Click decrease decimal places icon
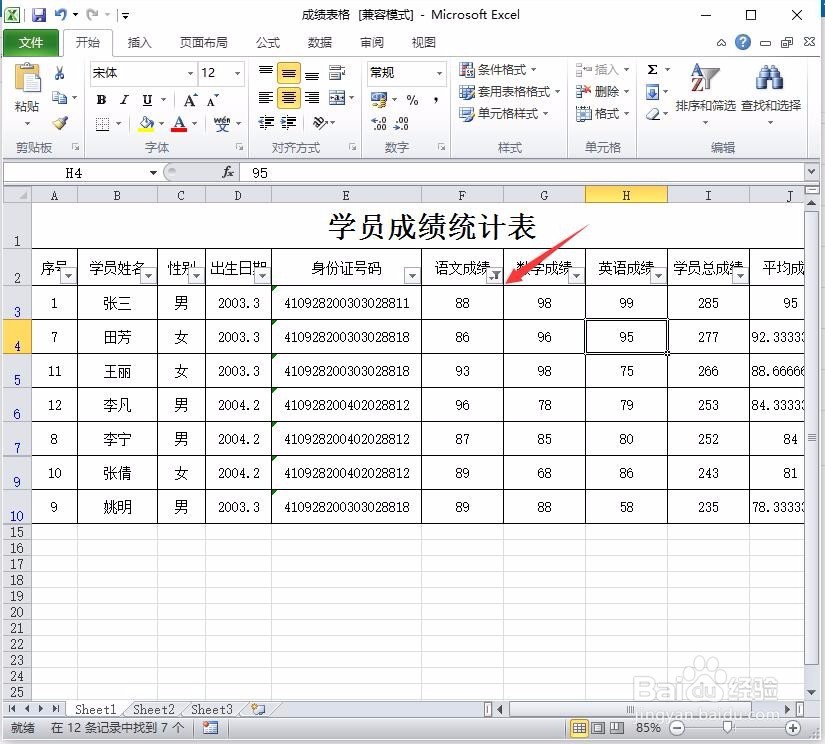 401,124
